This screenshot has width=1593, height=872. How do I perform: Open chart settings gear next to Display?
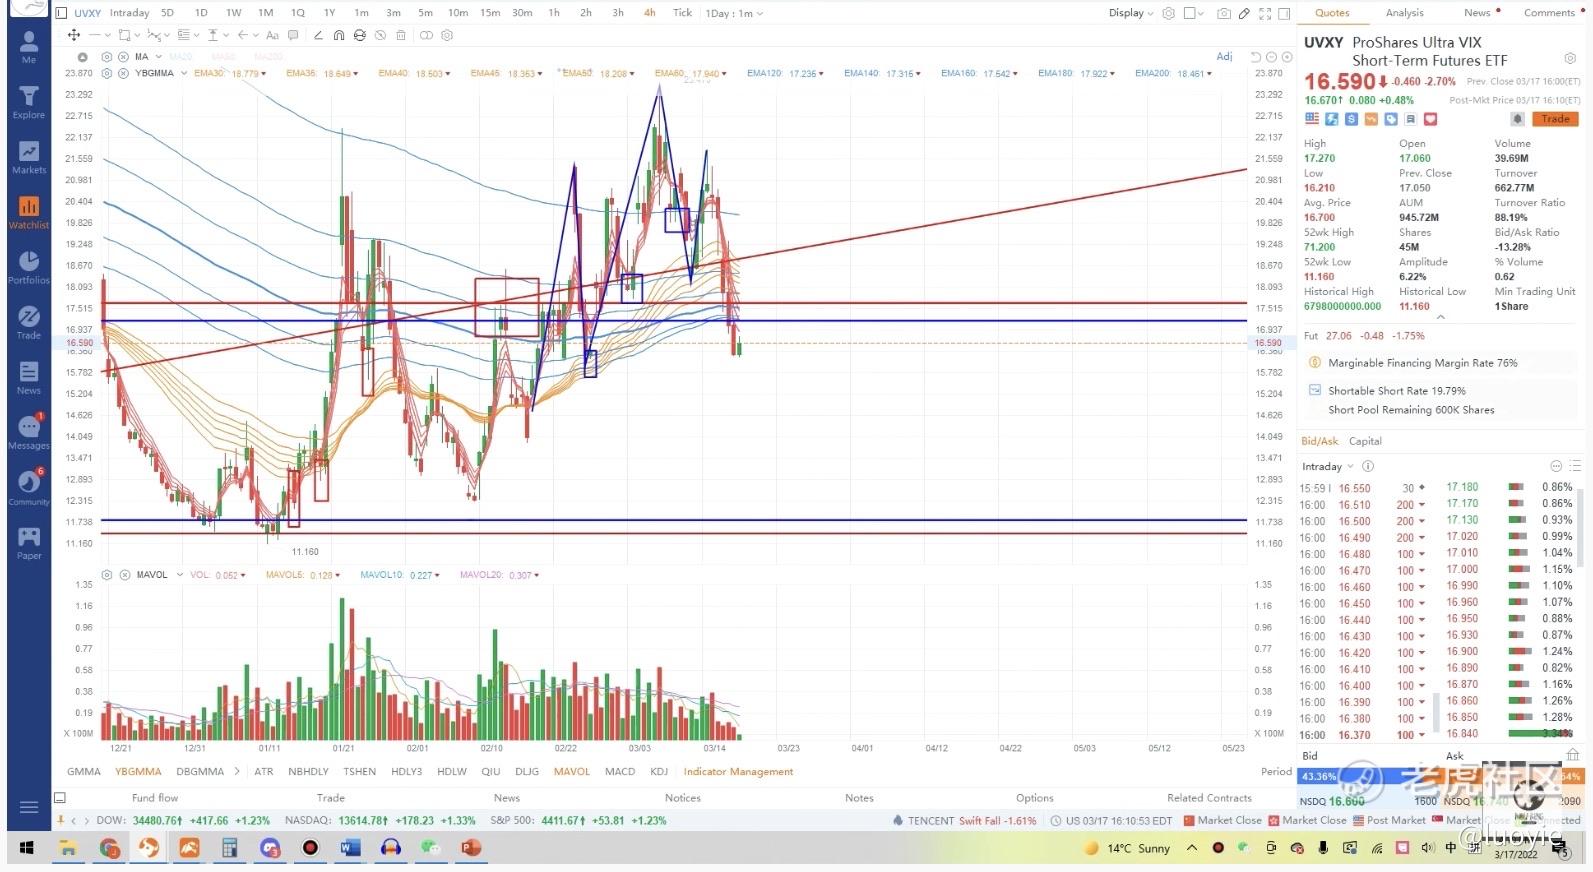tap(1168, 13)
